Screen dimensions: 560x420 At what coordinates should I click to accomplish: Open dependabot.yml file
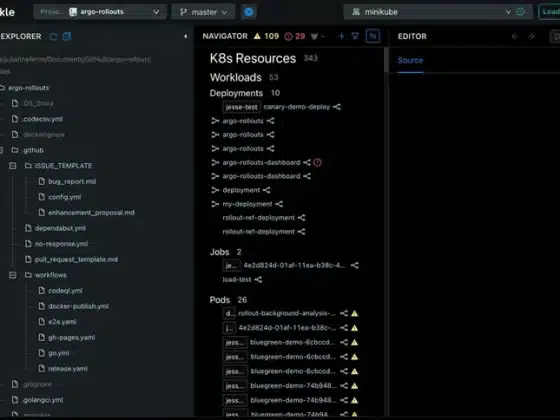tap(60, 228)
